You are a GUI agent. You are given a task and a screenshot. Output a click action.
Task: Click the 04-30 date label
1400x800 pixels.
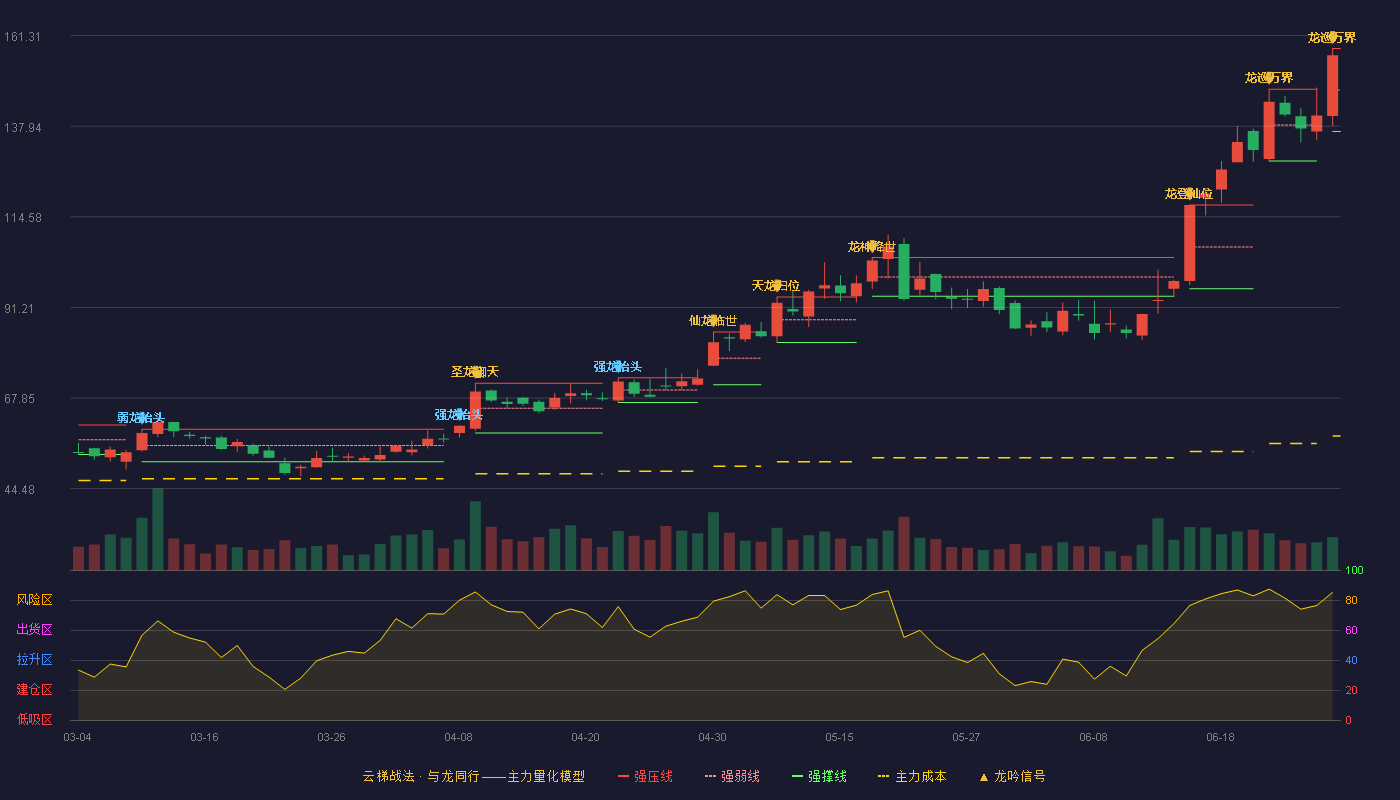(712, 737)
